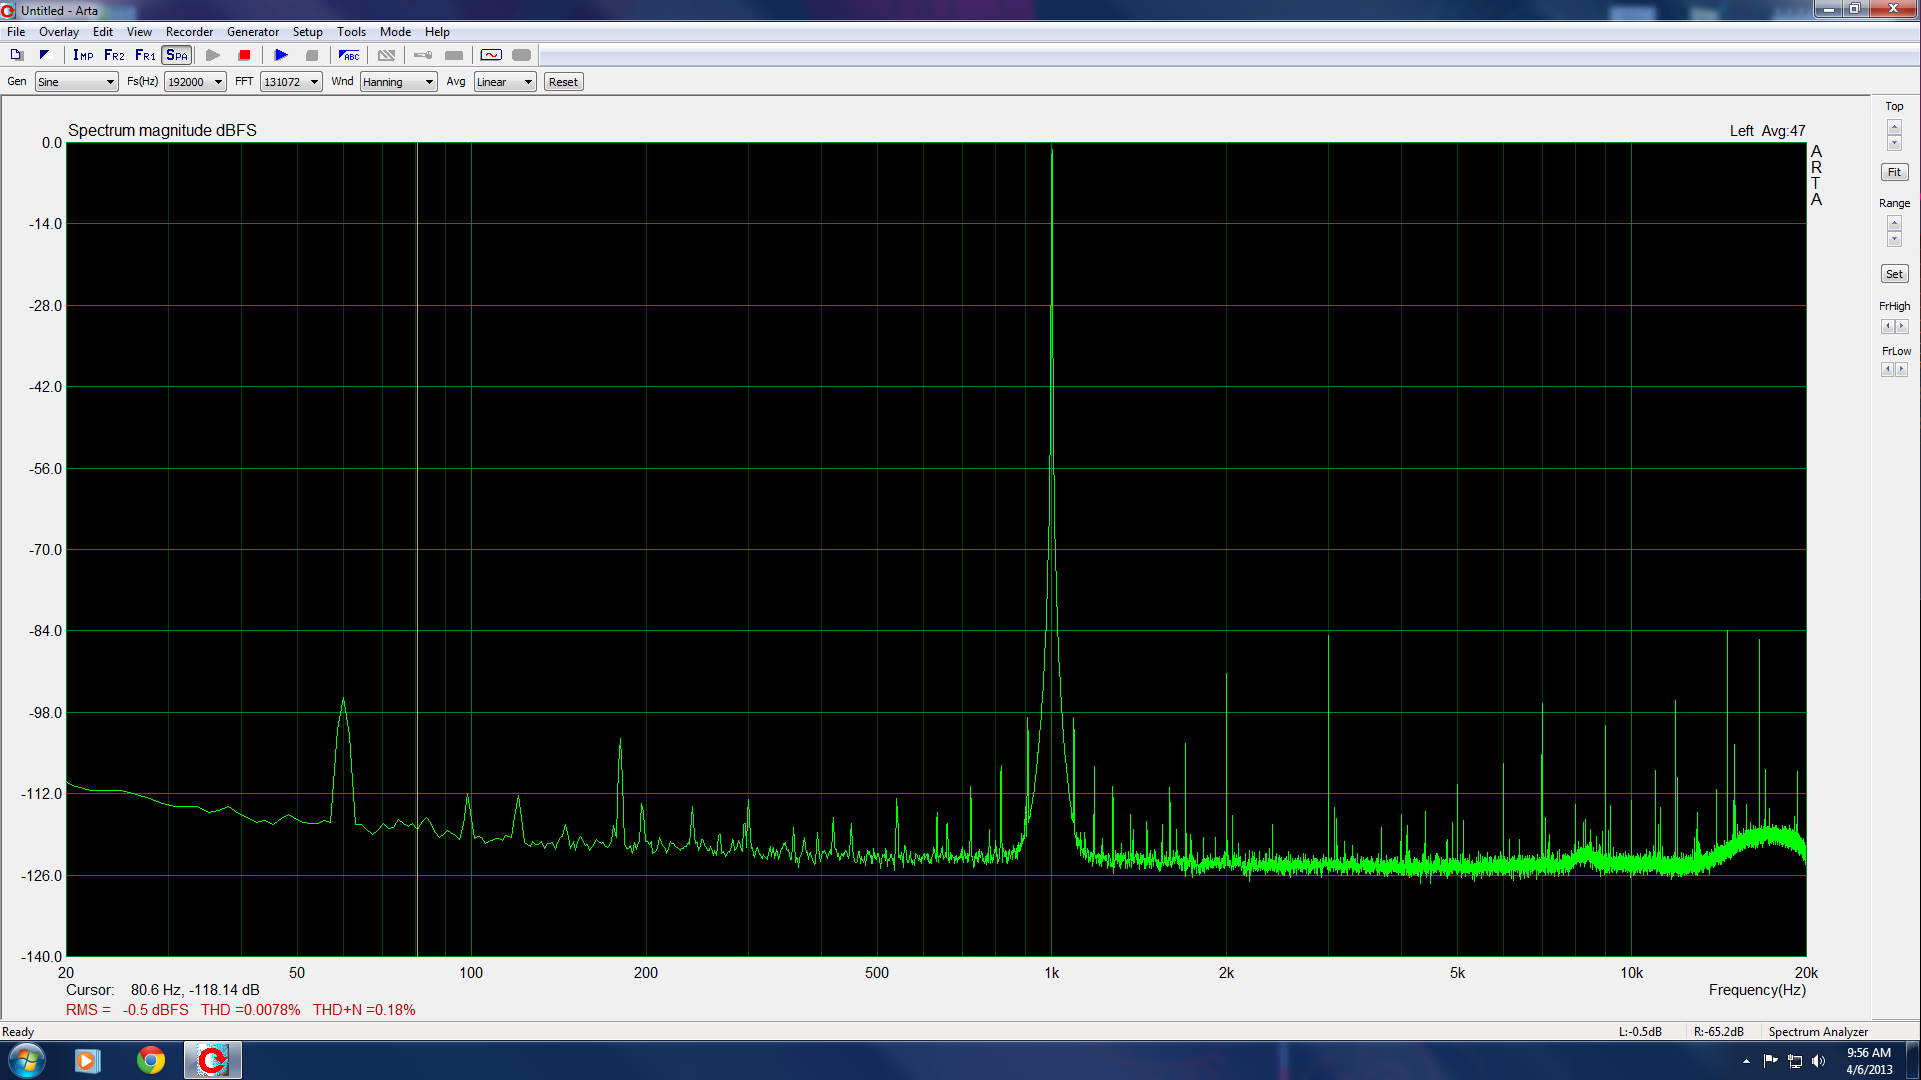This screenshot has width=1921, height=1080.
Task: Click the network tray icon
Action: point(1795,1061)
